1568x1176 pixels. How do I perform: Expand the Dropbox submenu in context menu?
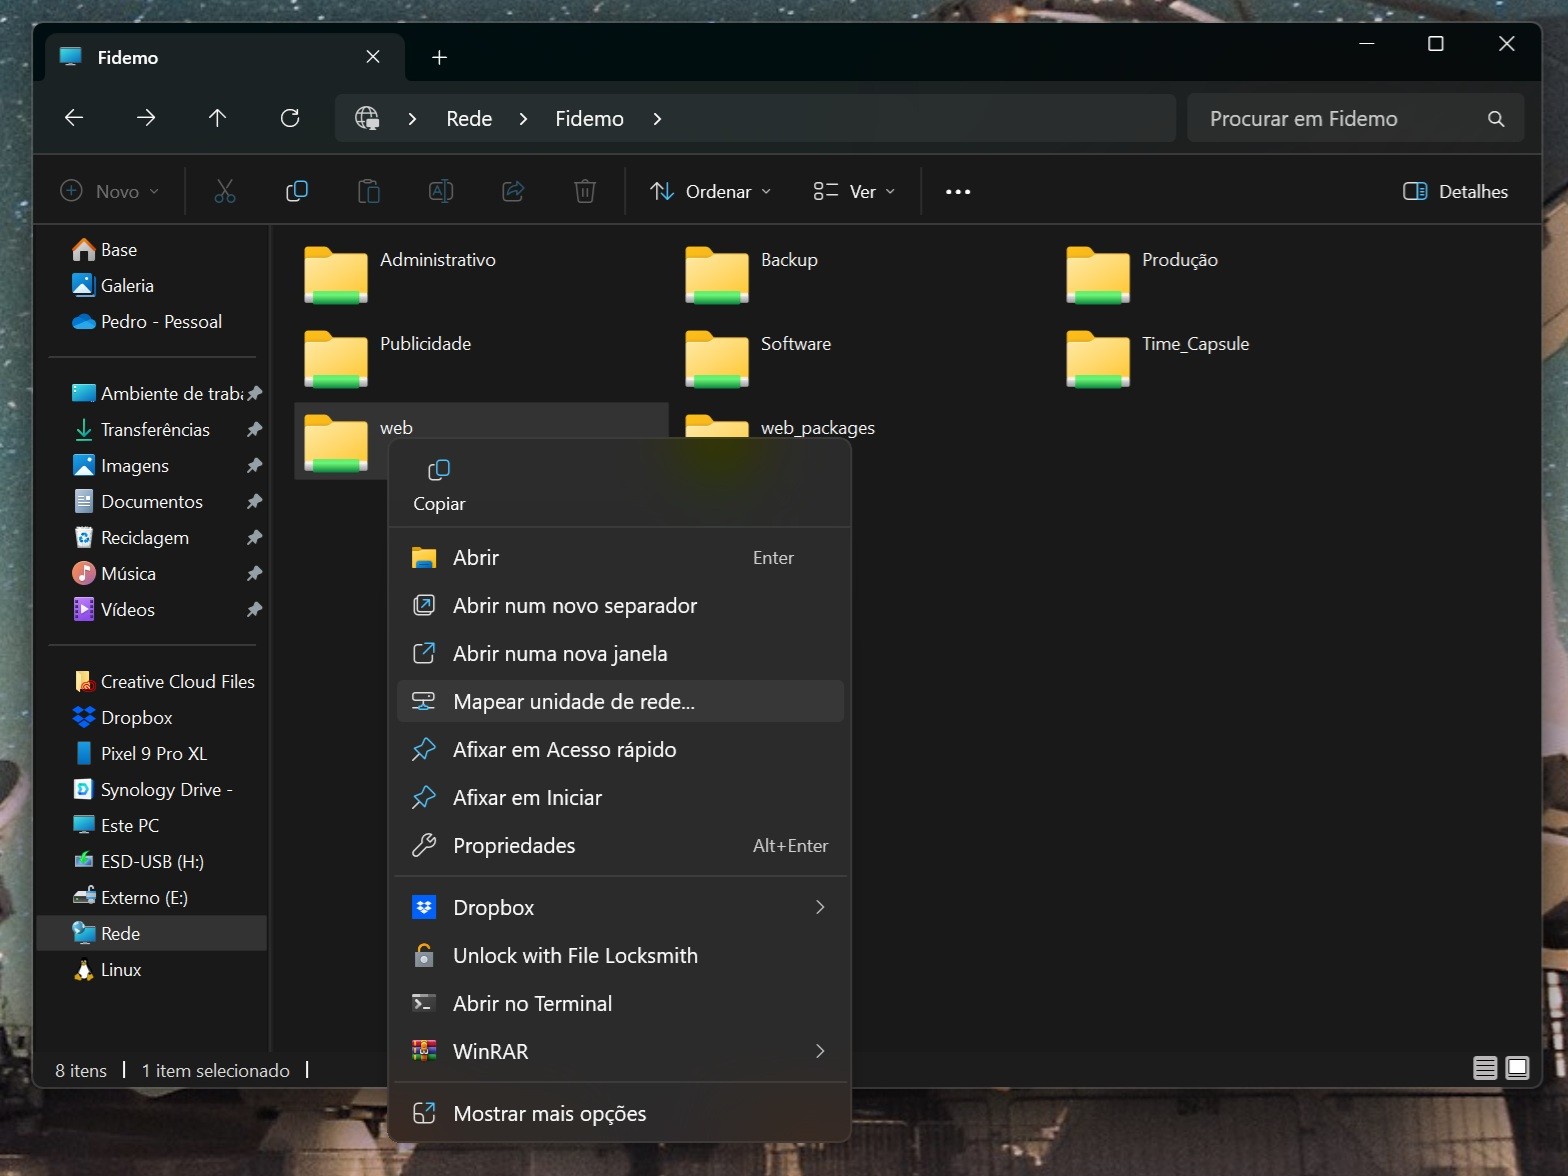coord(819,907)
